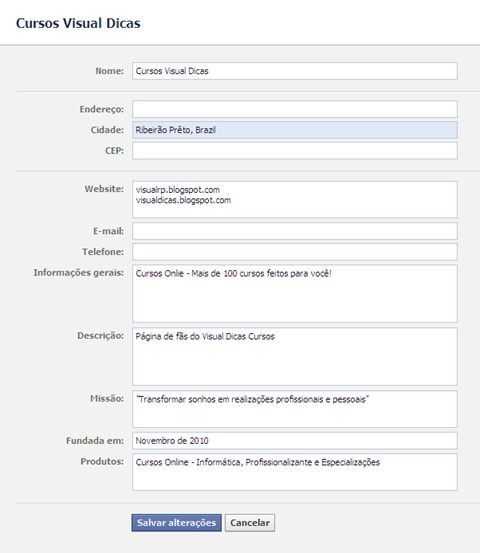Screen dimensions: 480x553
Task: Click the Informações gerais label
Action: click(x=79, y=273)
